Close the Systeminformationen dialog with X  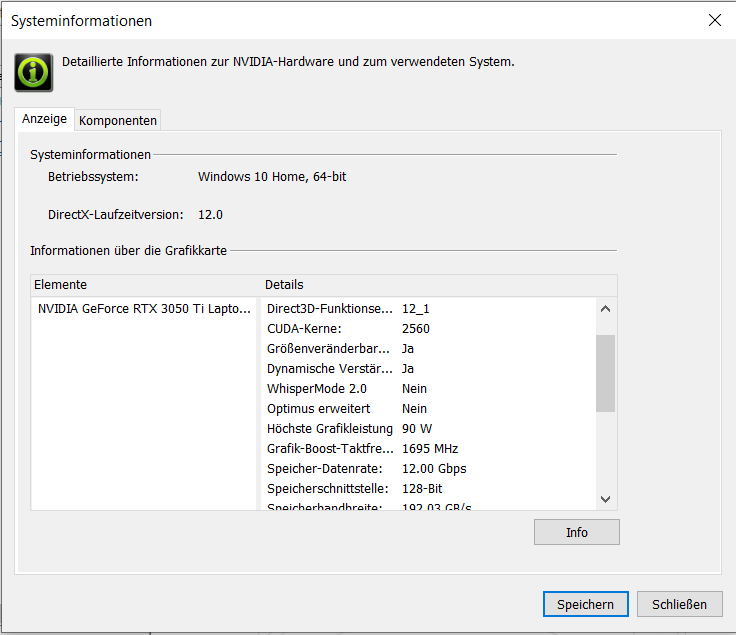[714, 20]
